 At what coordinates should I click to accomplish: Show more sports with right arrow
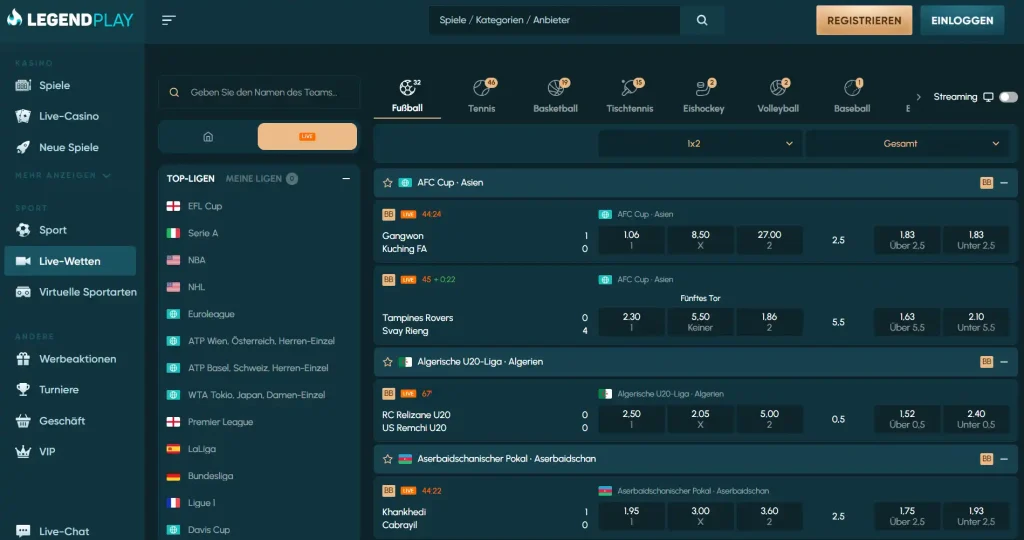[918, 97]
